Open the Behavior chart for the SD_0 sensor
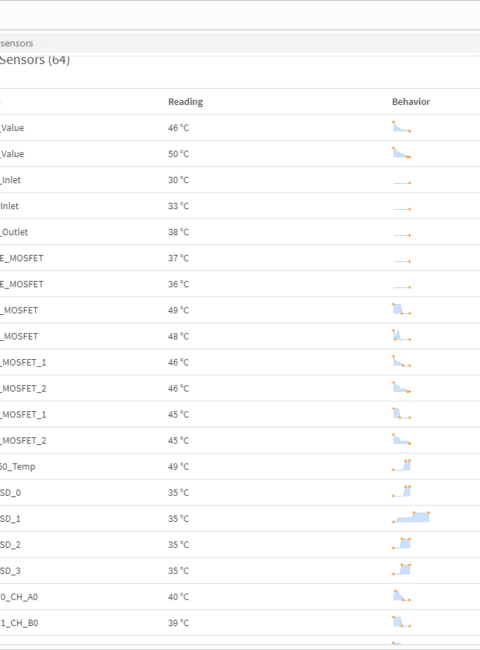 tap(402, 491)
